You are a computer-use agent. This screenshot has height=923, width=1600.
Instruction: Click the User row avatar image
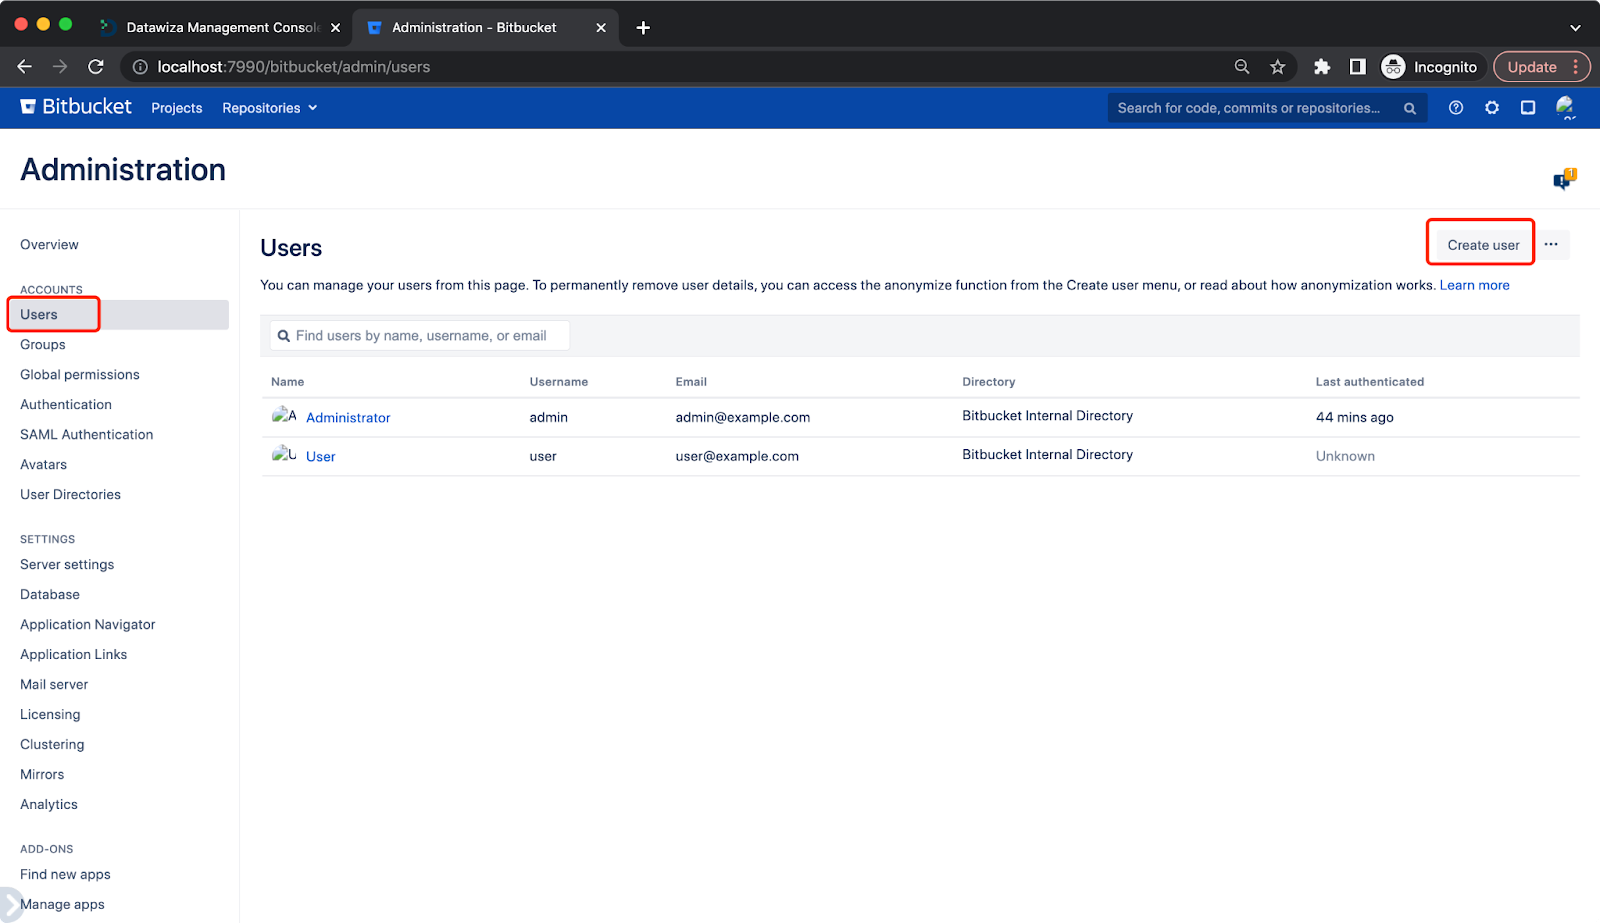(284, 454)
